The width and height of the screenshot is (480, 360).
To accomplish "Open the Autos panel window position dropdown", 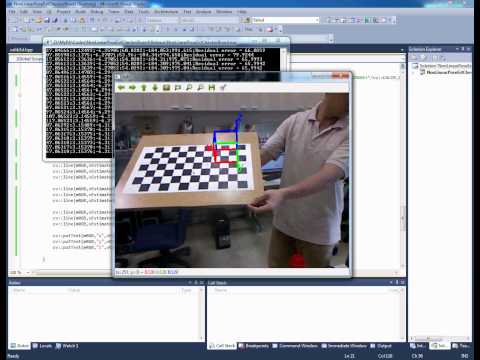I will point(190,283).
